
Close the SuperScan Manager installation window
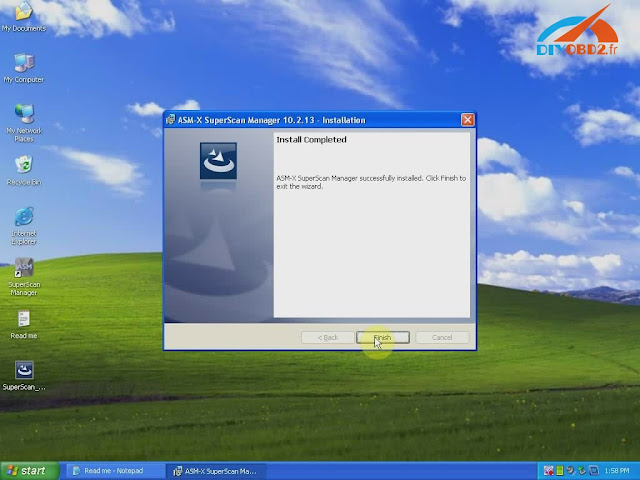(467, 120)
